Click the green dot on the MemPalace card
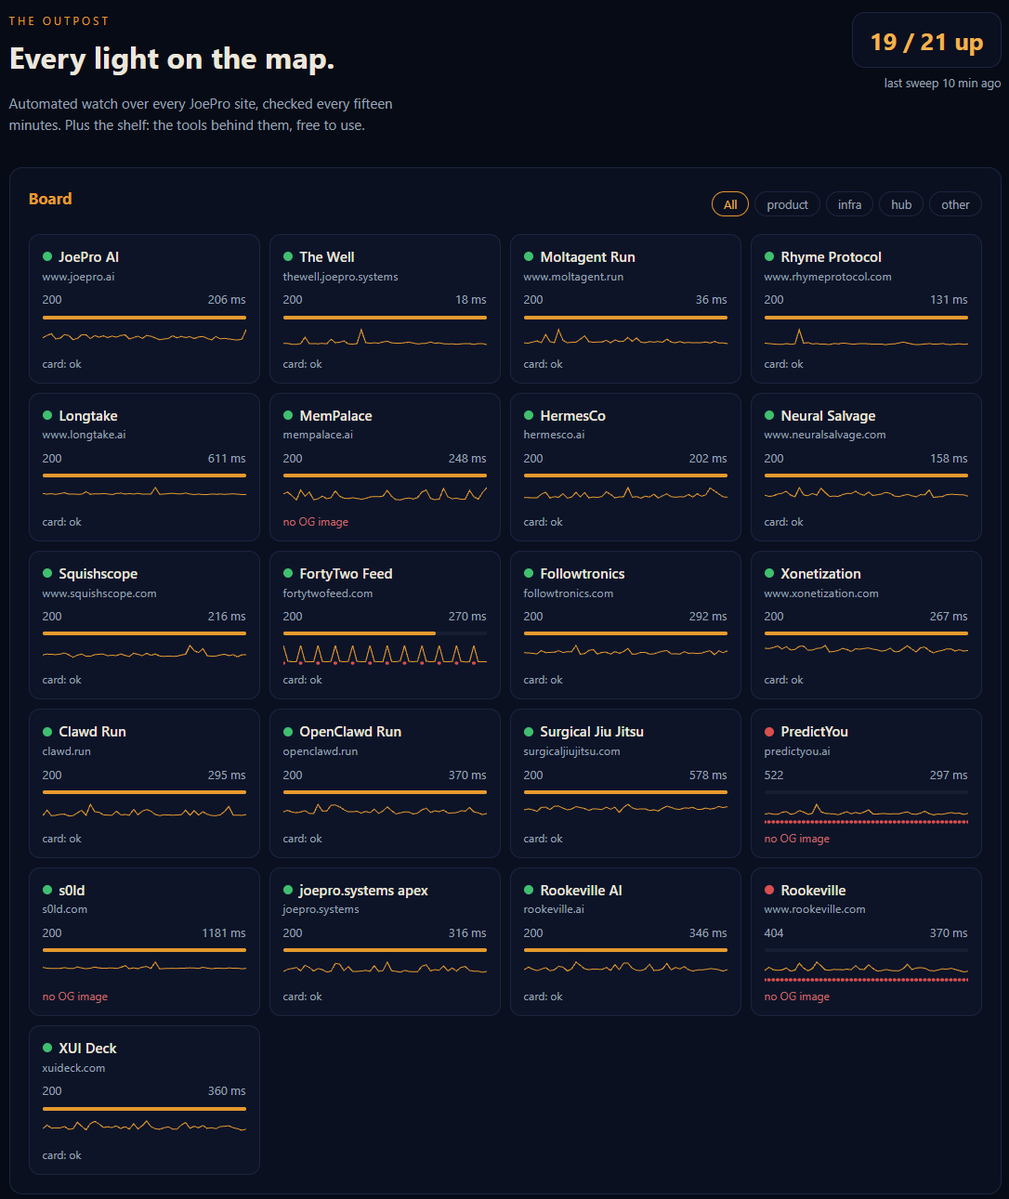Viewport: 1009px width, 1199px height. pos(288,415)
